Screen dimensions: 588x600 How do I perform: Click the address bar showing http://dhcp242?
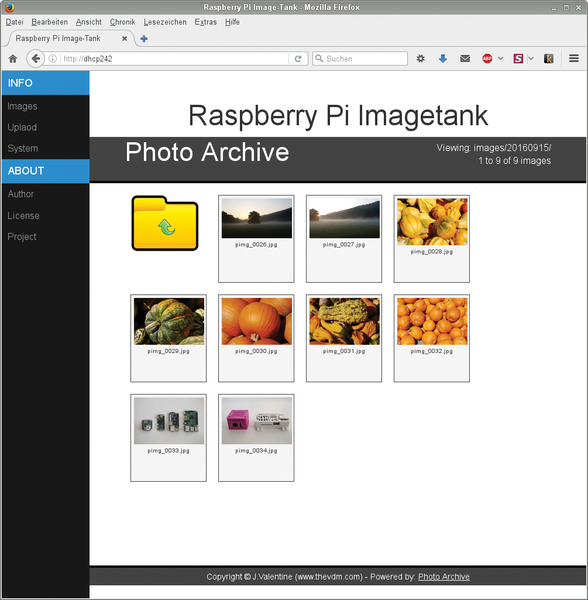tap(174, 59)
